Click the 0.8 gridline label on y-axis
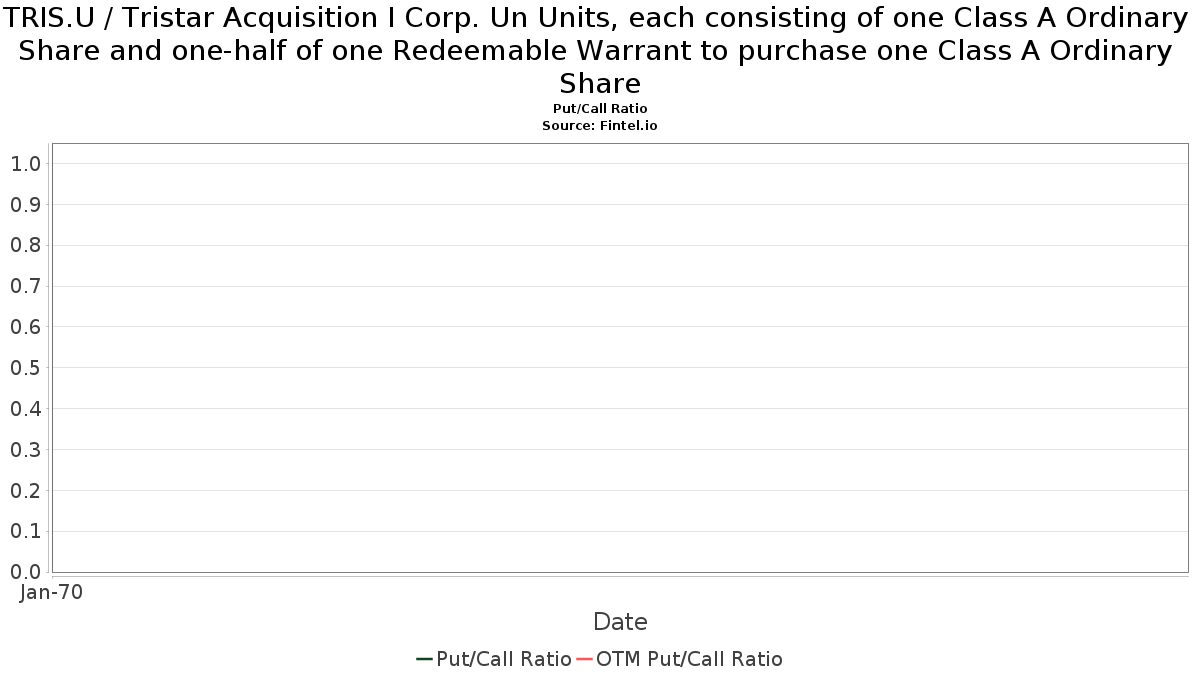 pyautogui.click(x=25, y=246)
